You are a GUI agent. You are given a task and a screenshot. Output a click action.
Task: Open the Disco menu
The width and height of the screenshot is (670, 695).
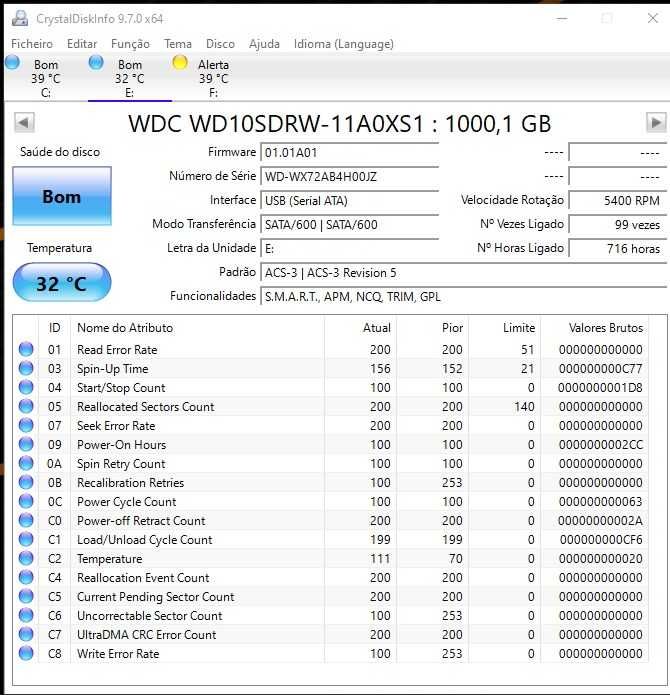220,44
